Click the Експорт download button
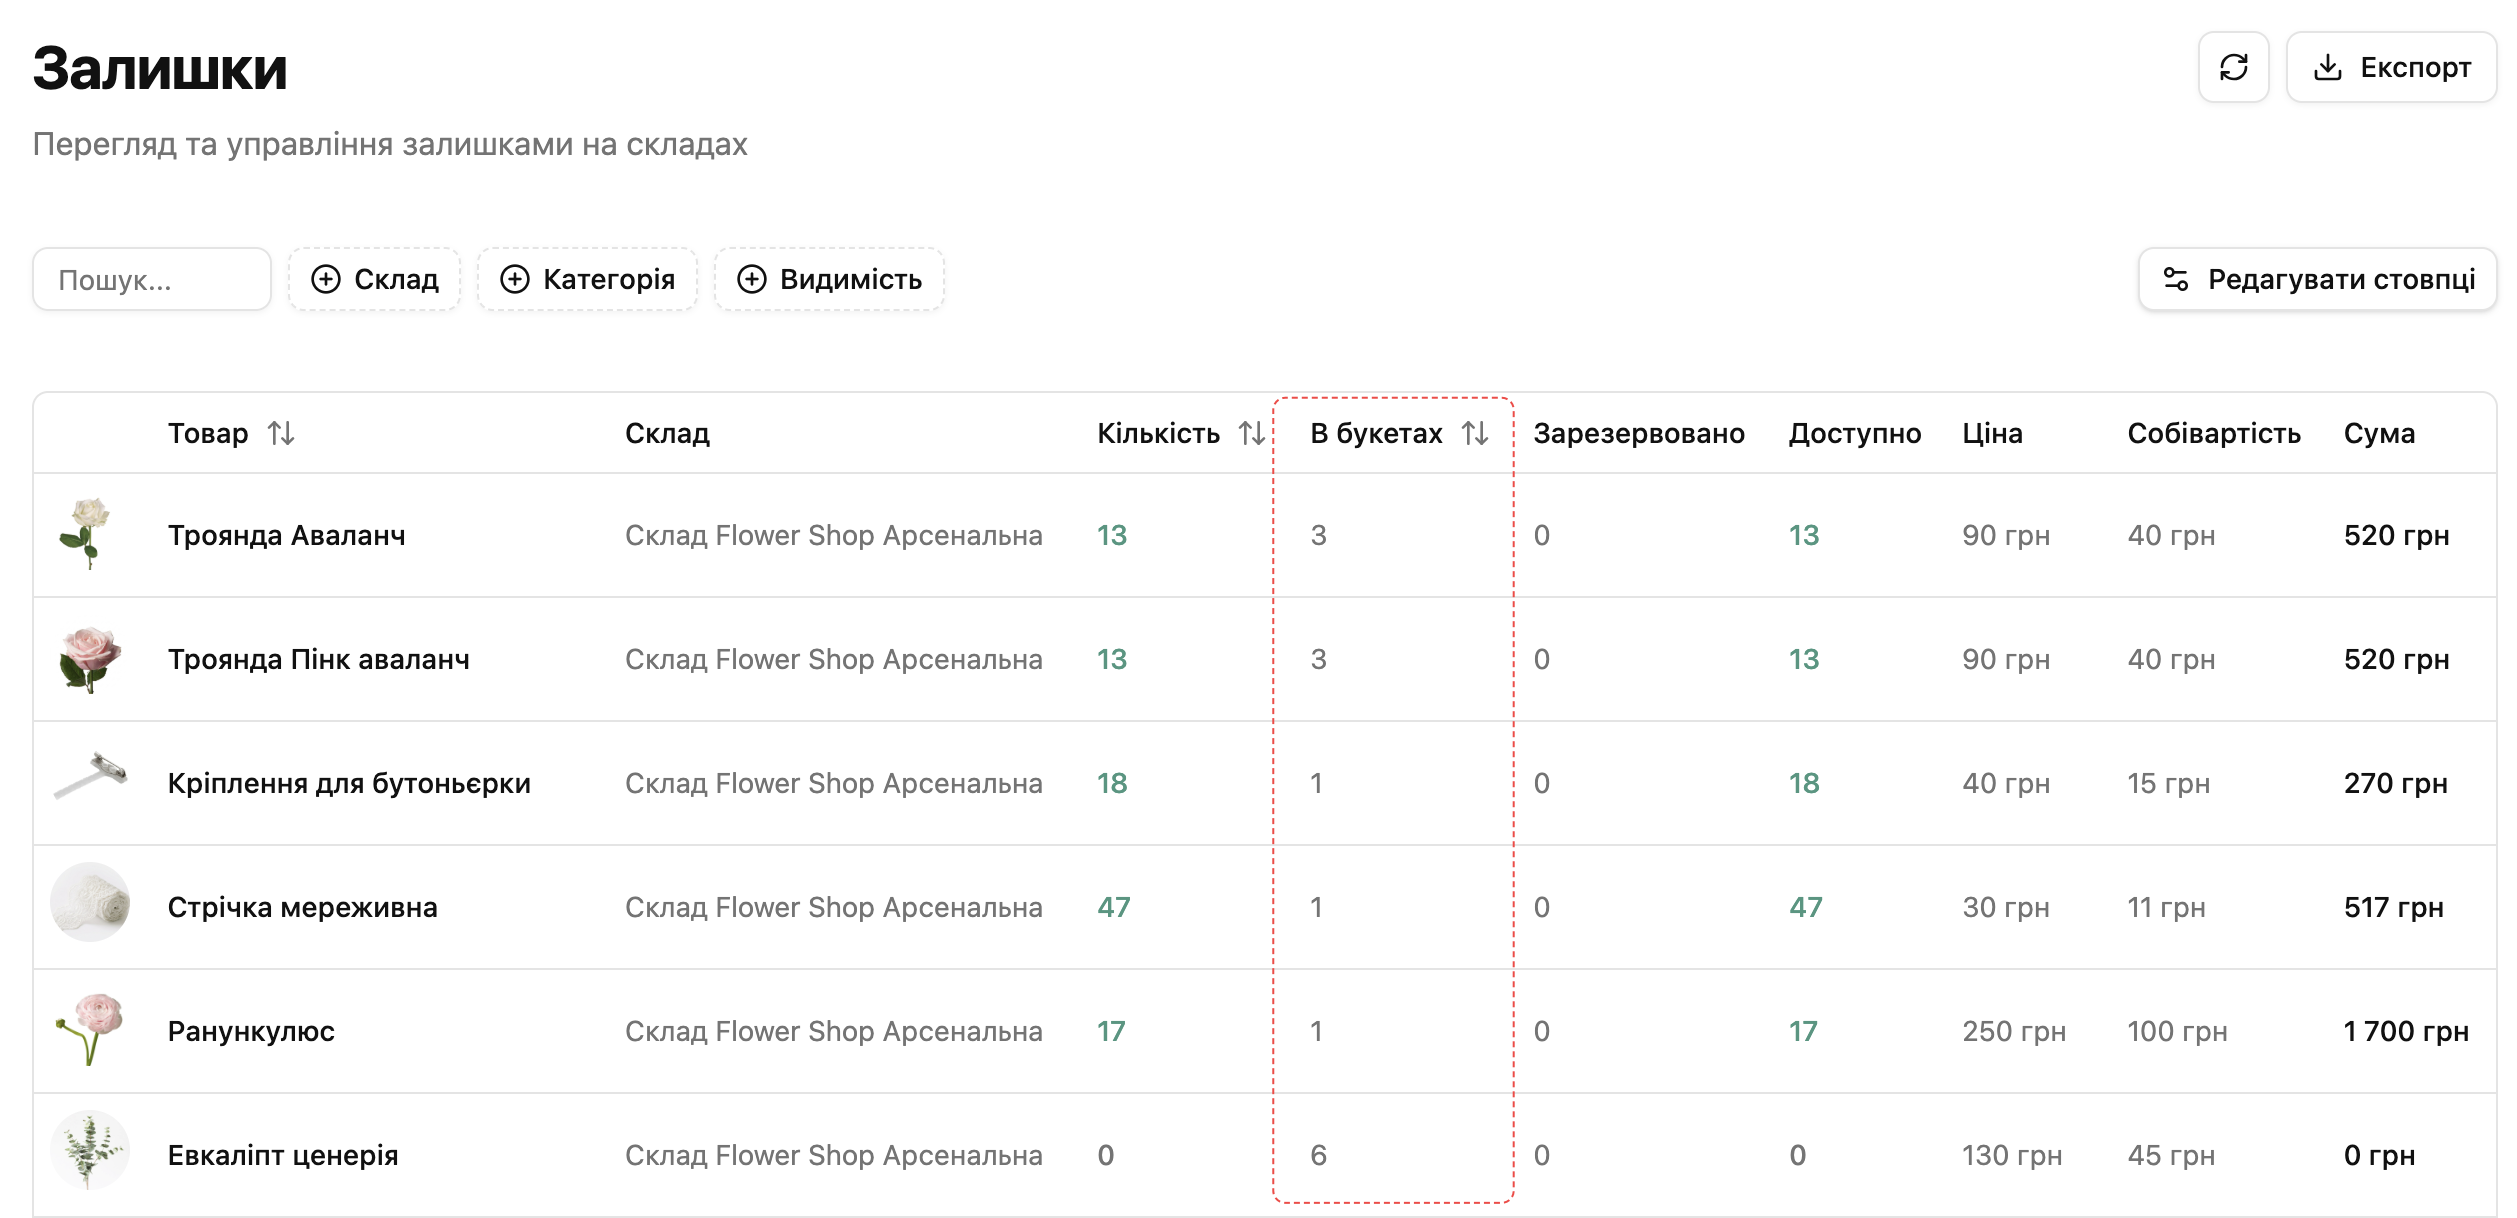The image size is (2517, 1218). (x=2390, y=67)
